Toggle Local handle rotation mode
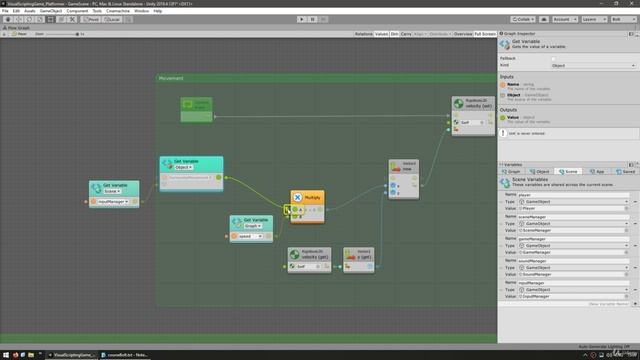Screen dimensions: 640x360 [111, 19]
